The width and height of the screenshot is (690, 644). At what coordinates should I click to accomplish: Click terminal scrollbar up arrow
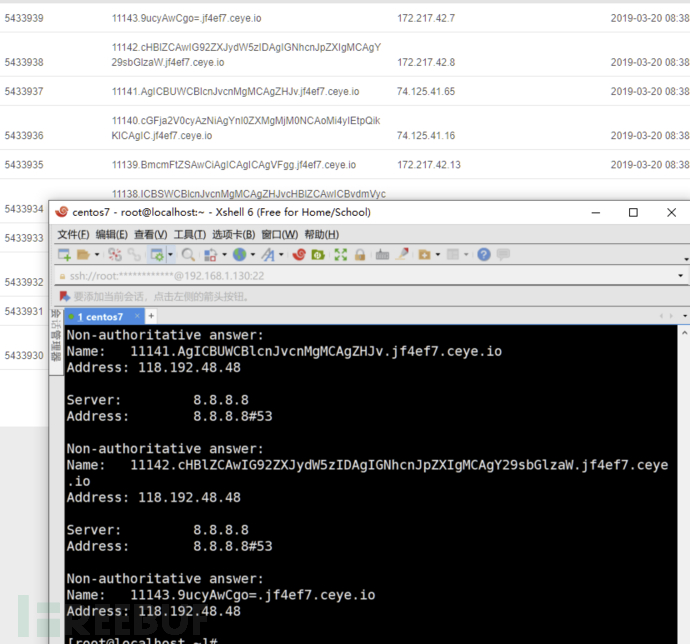pos(684,333)
